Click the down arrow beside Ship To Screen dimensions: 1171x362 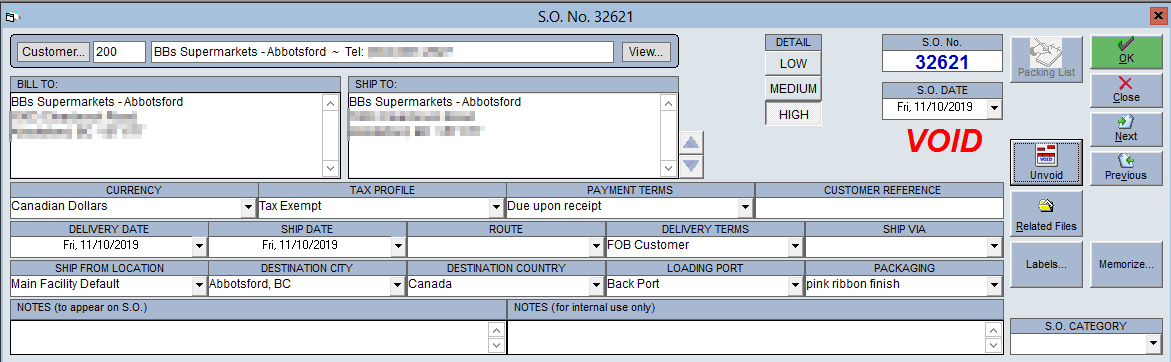pos(692,166)
